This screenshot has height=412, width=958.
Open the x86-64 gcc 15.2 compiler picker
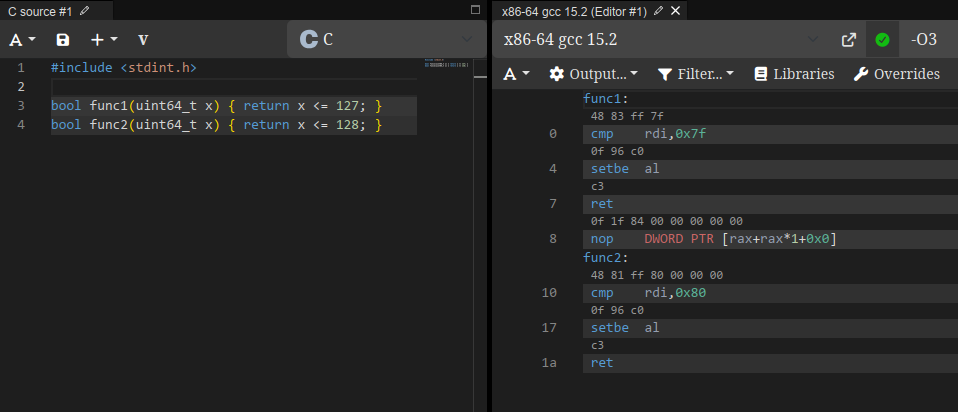click(x=660, y=40)
